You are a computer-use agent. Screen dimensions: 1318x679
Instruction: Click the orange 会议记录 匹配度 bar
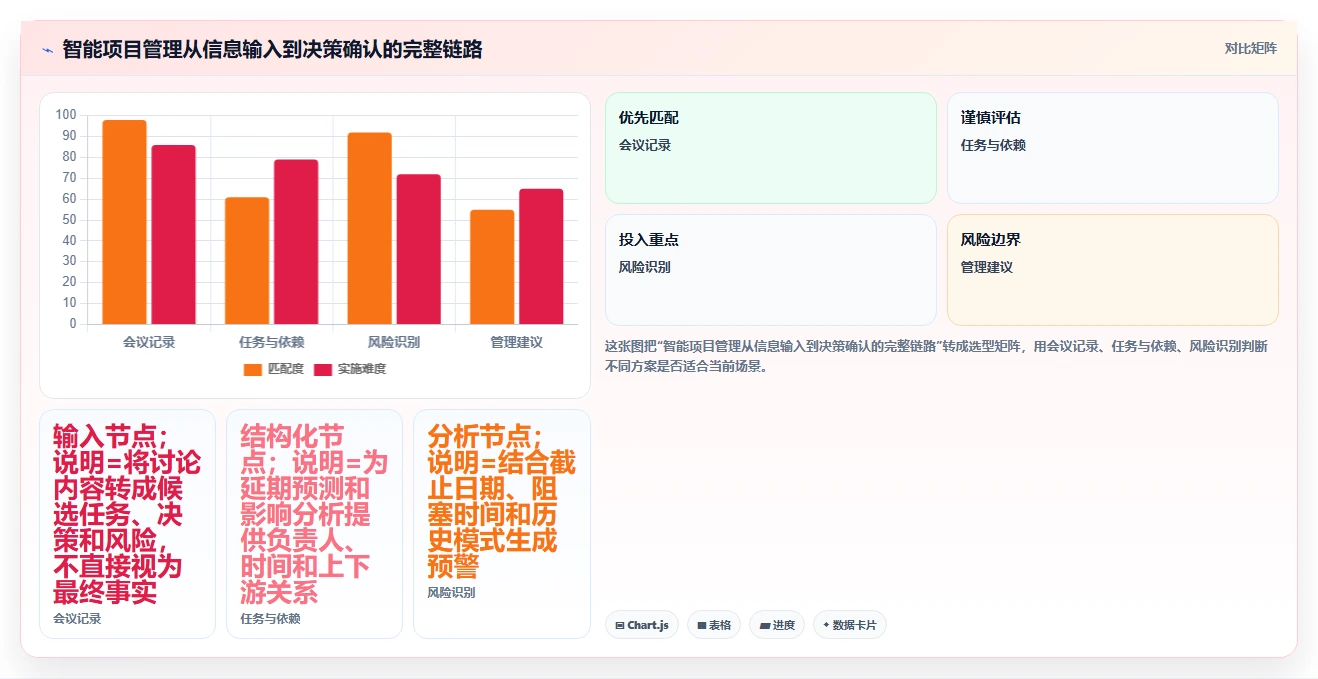point(124,222)
